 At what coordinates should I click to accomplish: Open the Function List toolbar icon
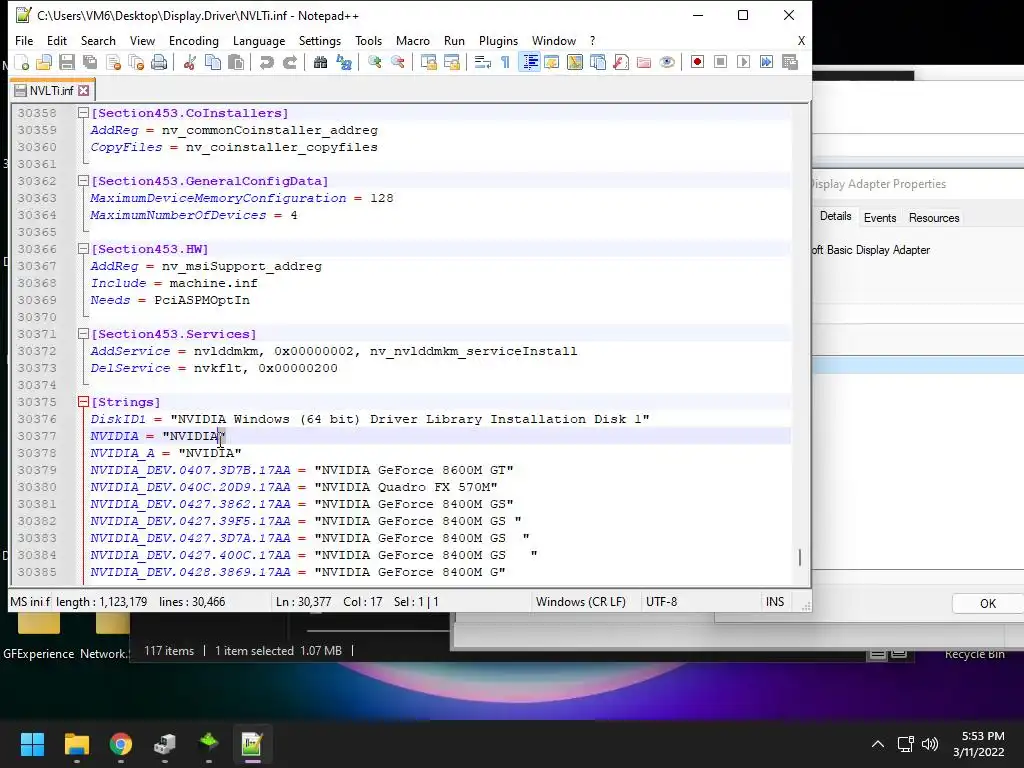(x=620, y=62)
